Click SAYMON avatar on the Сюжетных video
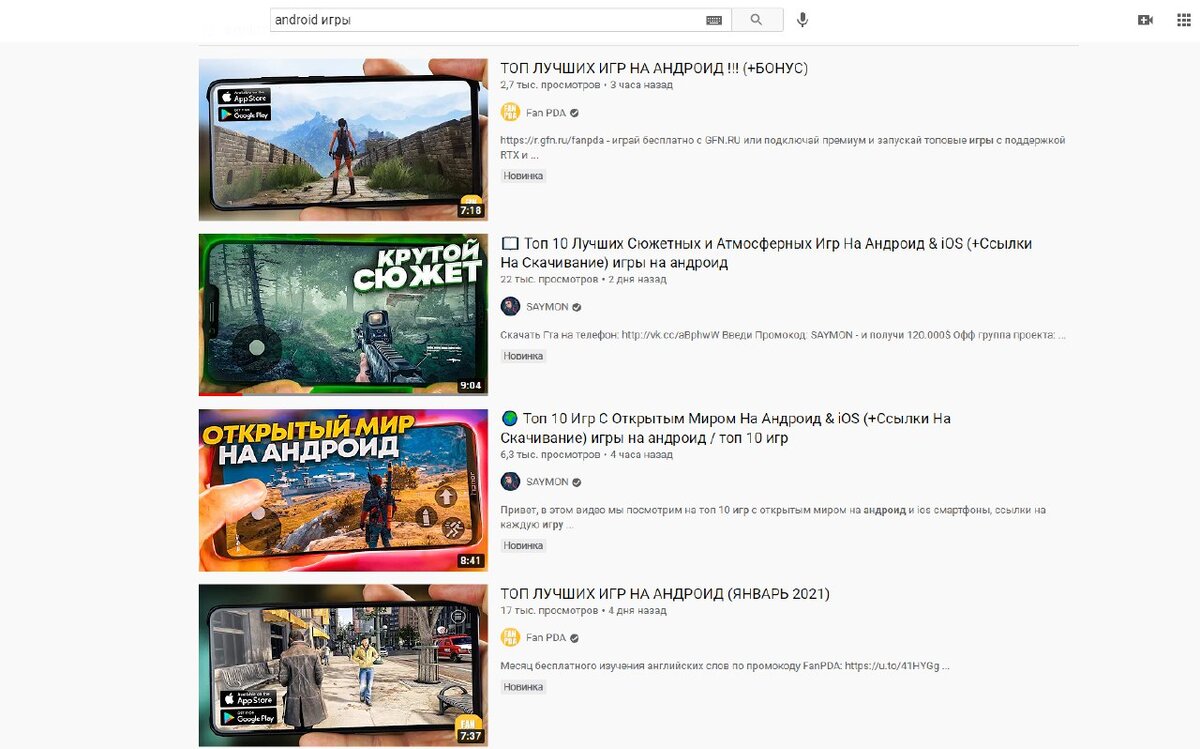 [510, 307]
